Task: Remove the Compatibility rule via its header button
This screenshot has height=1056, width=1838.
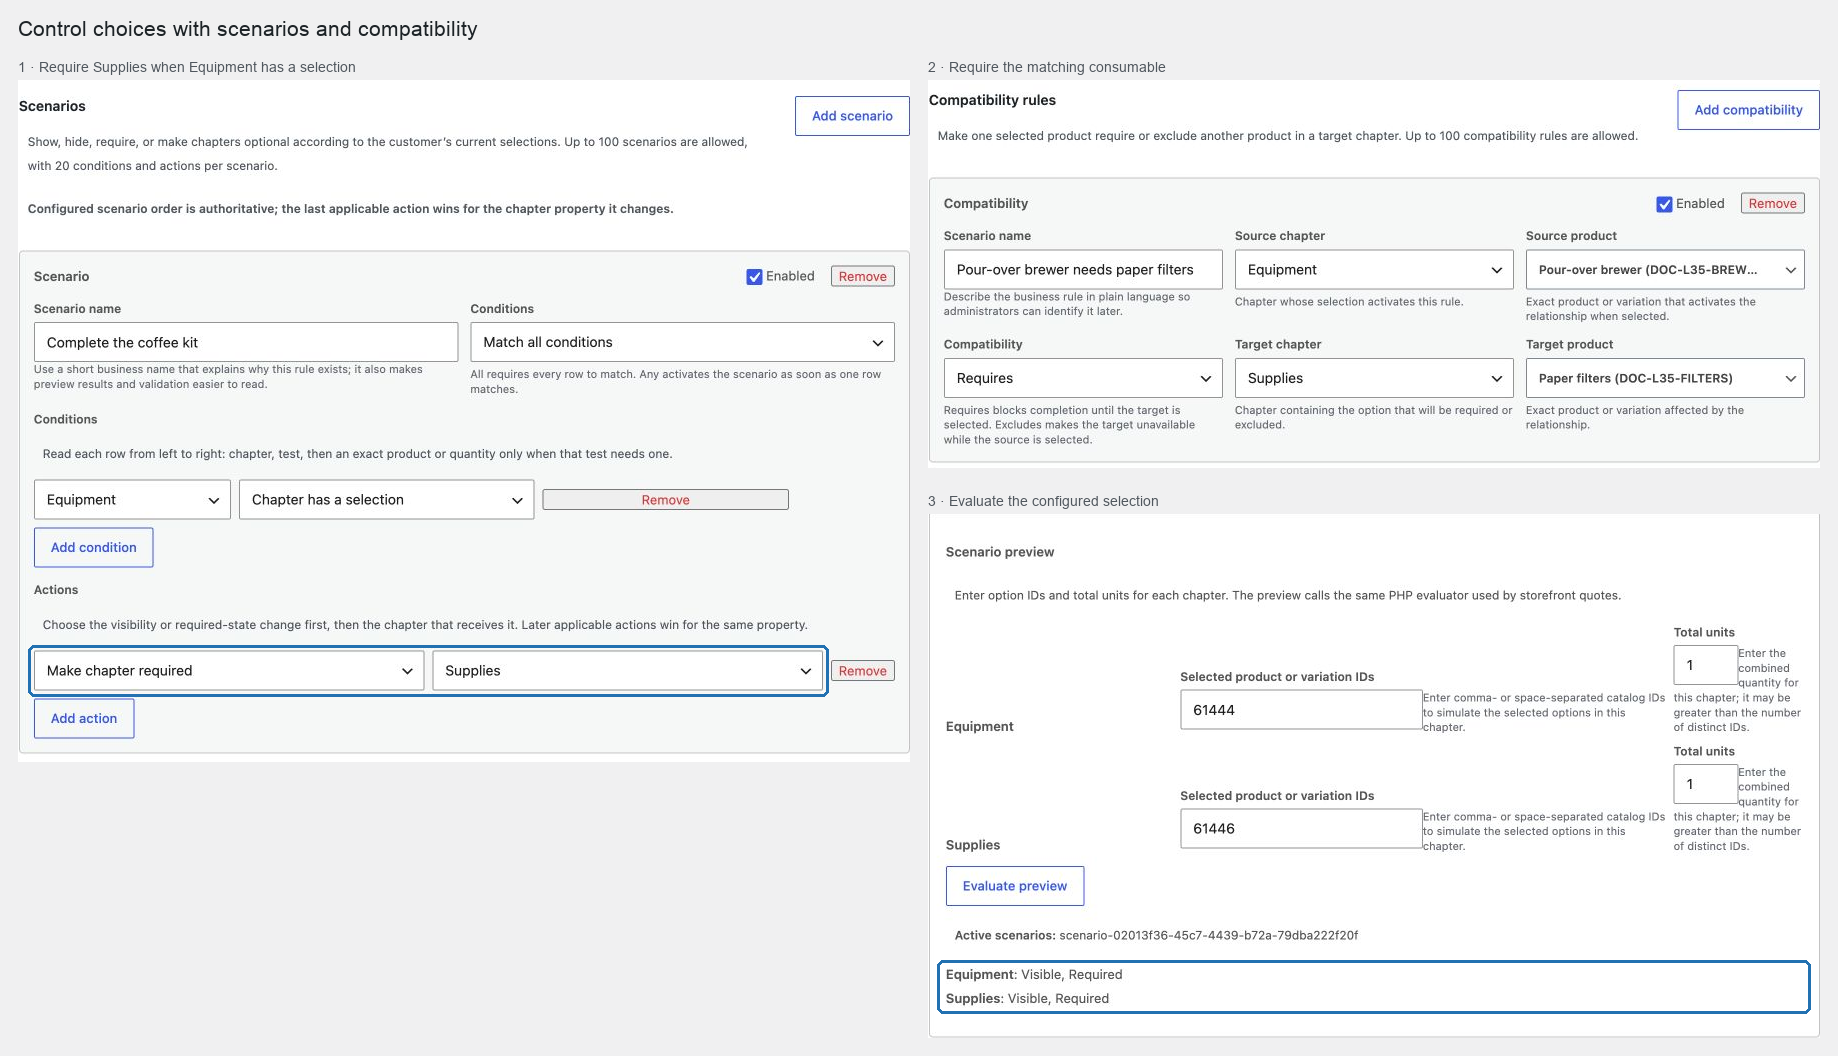Action: point(1772,204)
